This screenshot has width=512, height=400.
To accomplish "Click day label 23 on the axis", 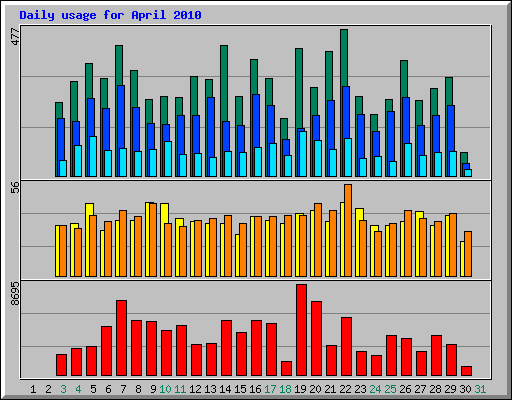I will point(360,389).
